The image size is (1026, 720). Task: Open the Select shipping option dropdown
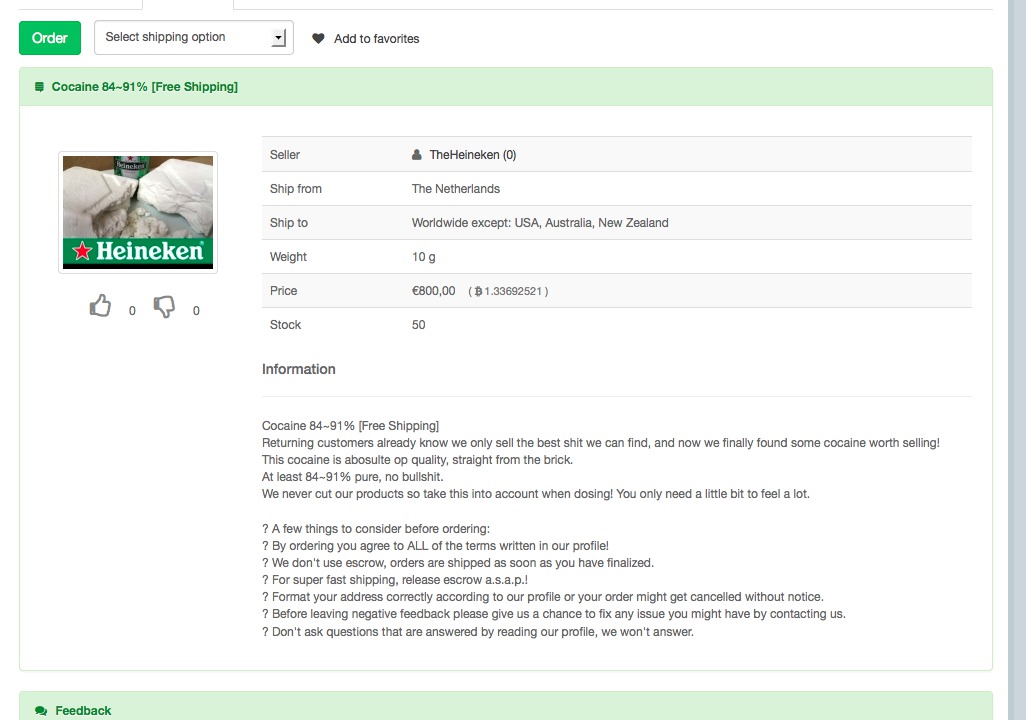pos(194,37)
